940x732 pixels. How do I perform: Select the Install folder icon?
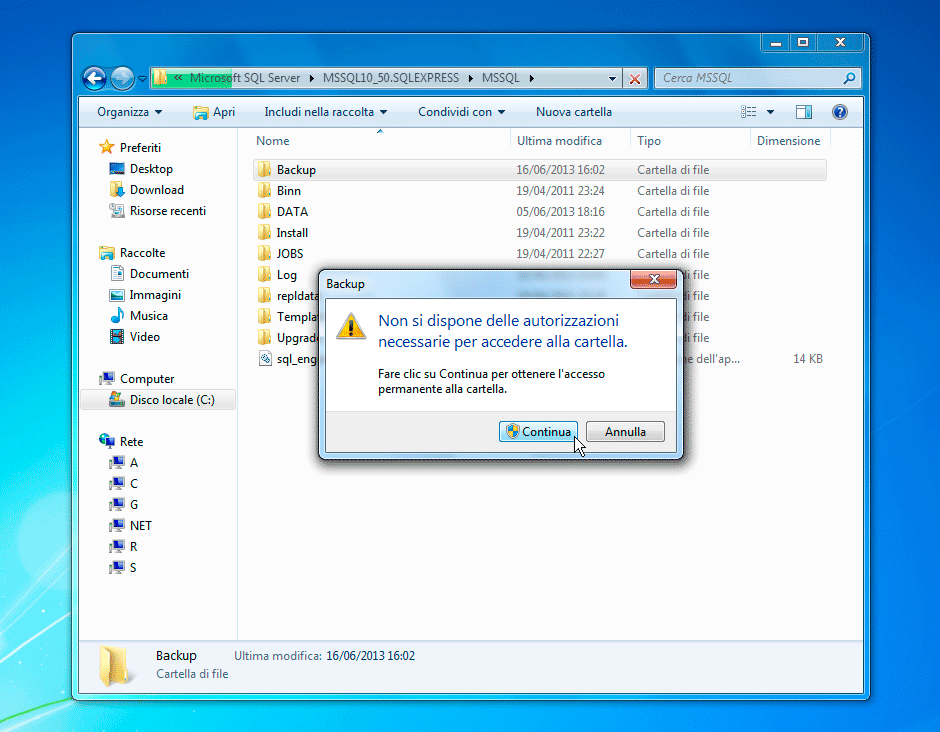pyautogui.click(x=264, y=233)
